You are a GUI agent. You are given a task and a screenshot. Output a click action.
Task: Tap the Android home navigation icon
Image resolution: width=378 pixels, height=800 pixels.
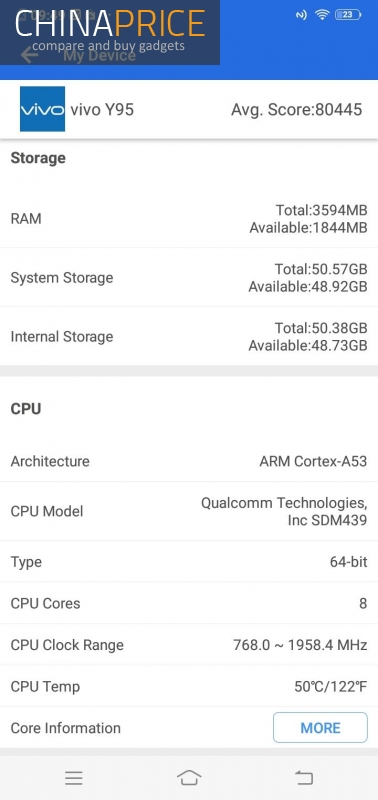[x=189, y=778]
